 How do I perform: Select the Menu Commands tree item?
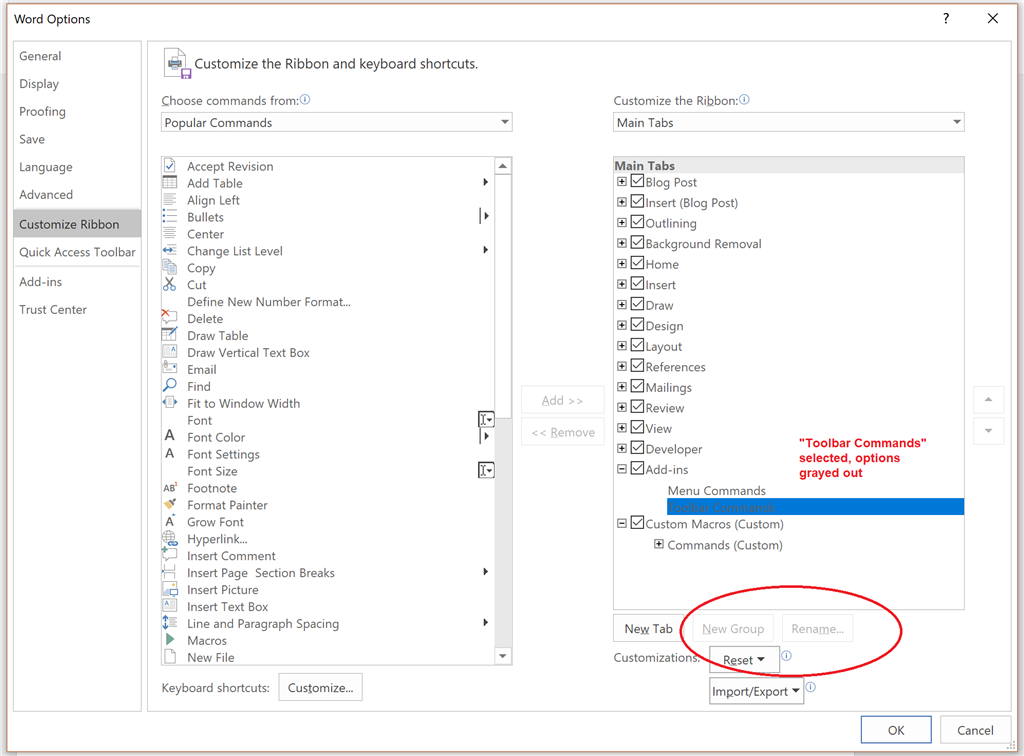(716, 490)
